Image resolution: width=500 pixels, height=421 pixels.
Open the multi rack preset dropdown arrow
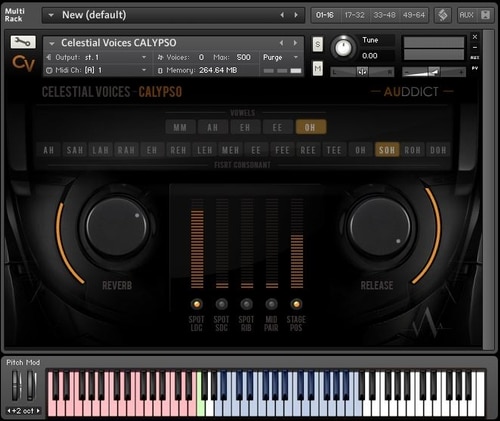pyautogui.click(x=51, y=15)
